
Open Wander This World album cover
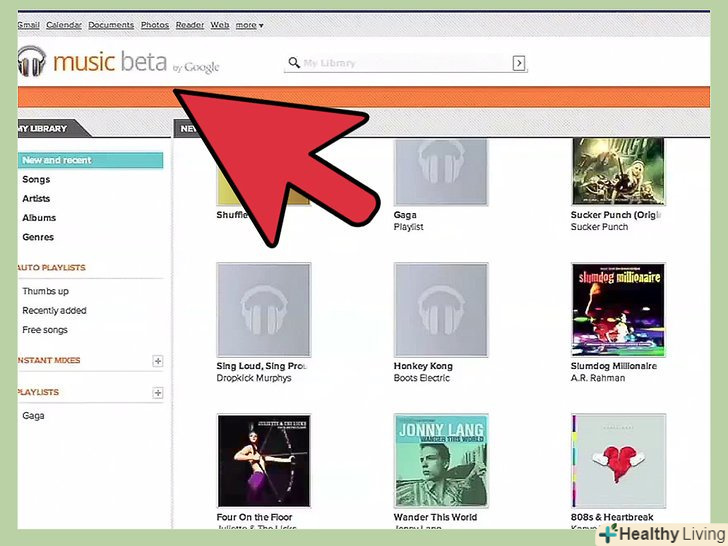tap(441, 461)
